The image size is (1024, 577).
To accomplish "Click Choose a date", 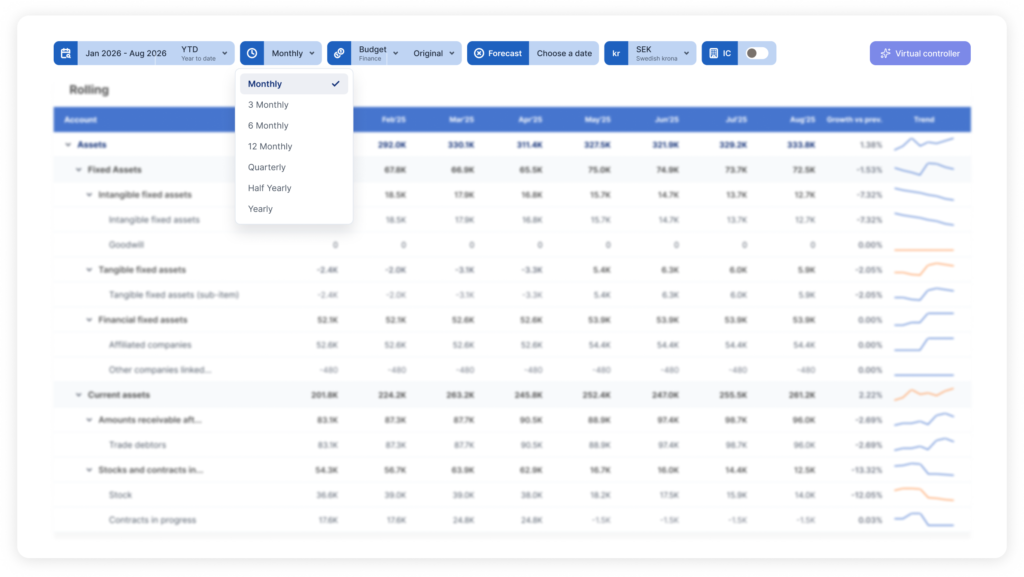I will pos(564,54).
